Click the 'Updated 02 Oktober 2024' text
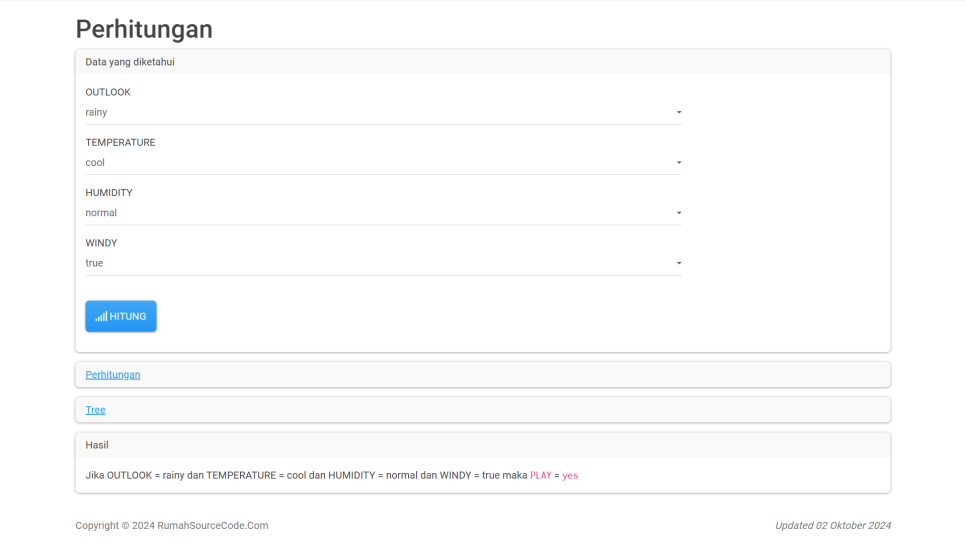 coord(832,526)
